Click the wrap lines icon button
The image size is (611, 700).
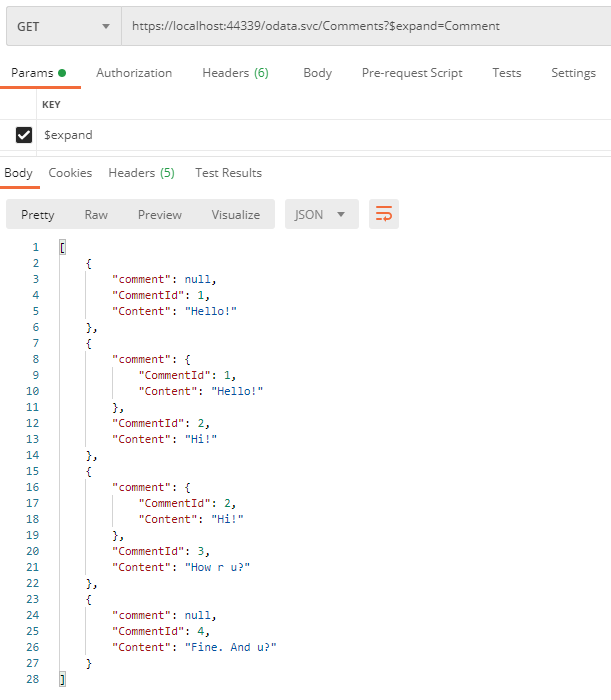pyautogui.click(x=384, y=214)
